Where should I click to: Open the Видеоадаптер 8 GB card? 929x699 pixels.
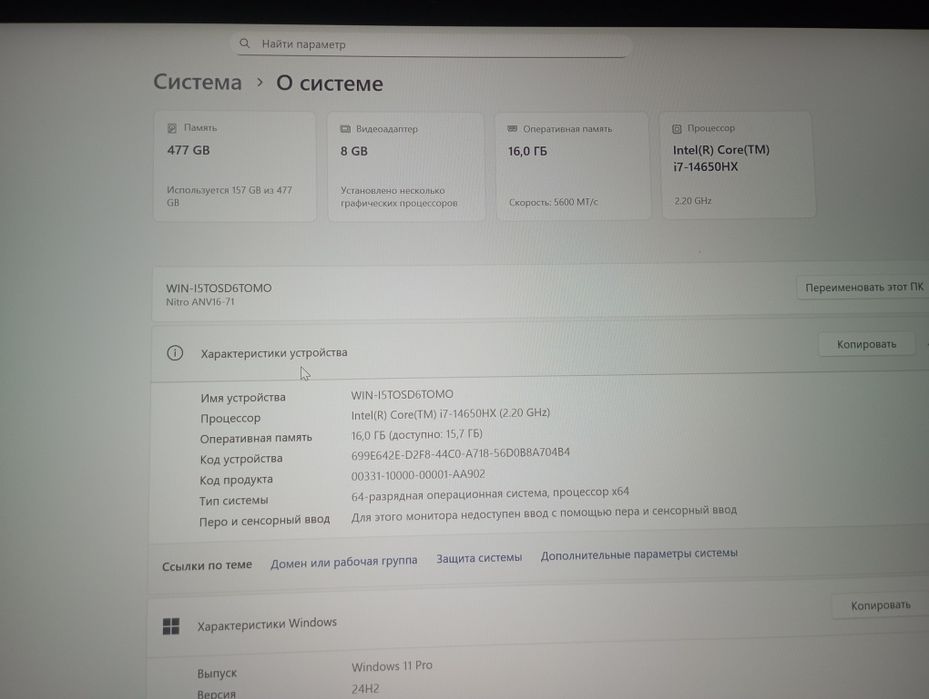pyautogui.click(x=406, y=166)
